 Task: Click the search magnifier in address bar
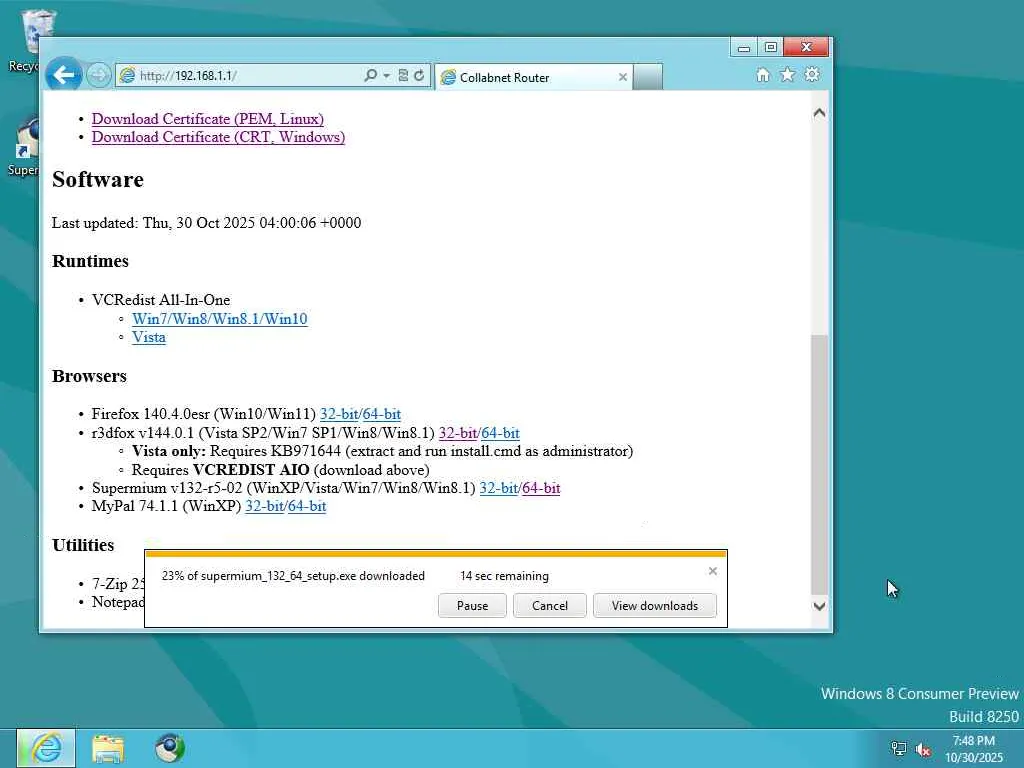click(370, 76)
